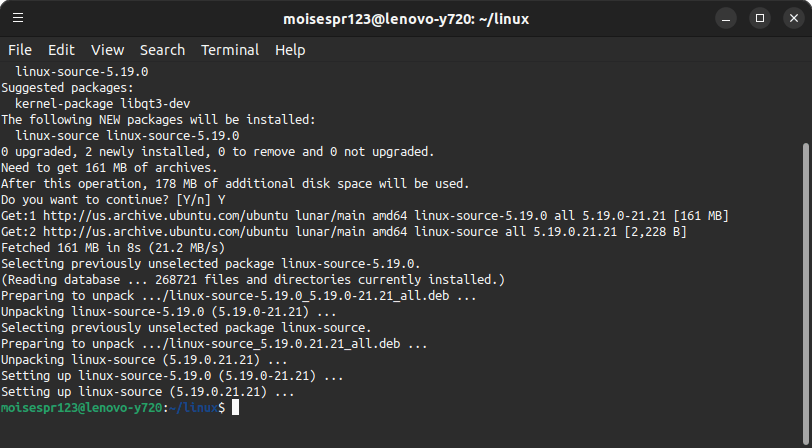The width and height of the screenshot is (812, 448).
Task: Open the Edit menu
Action: coord(62,50)
